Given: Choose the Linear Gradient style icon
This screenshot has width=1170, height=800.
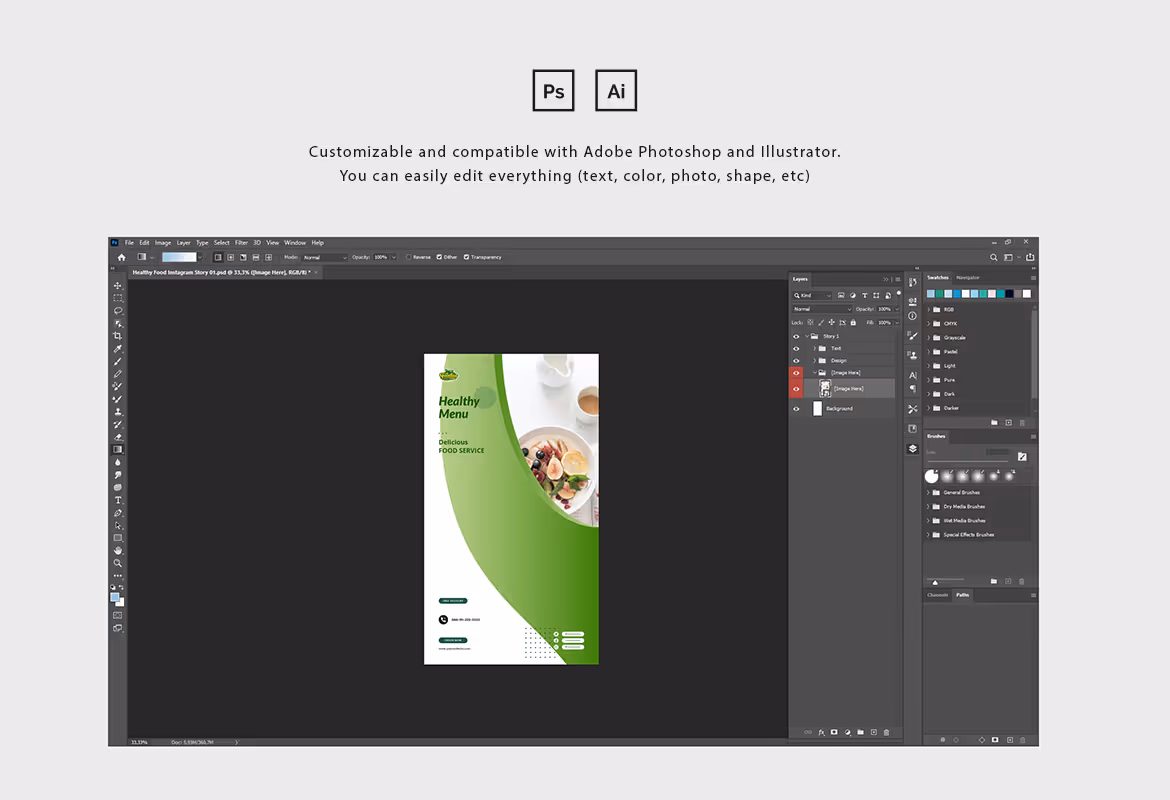Looking at the screenshot, I should (x=218, y=257).
